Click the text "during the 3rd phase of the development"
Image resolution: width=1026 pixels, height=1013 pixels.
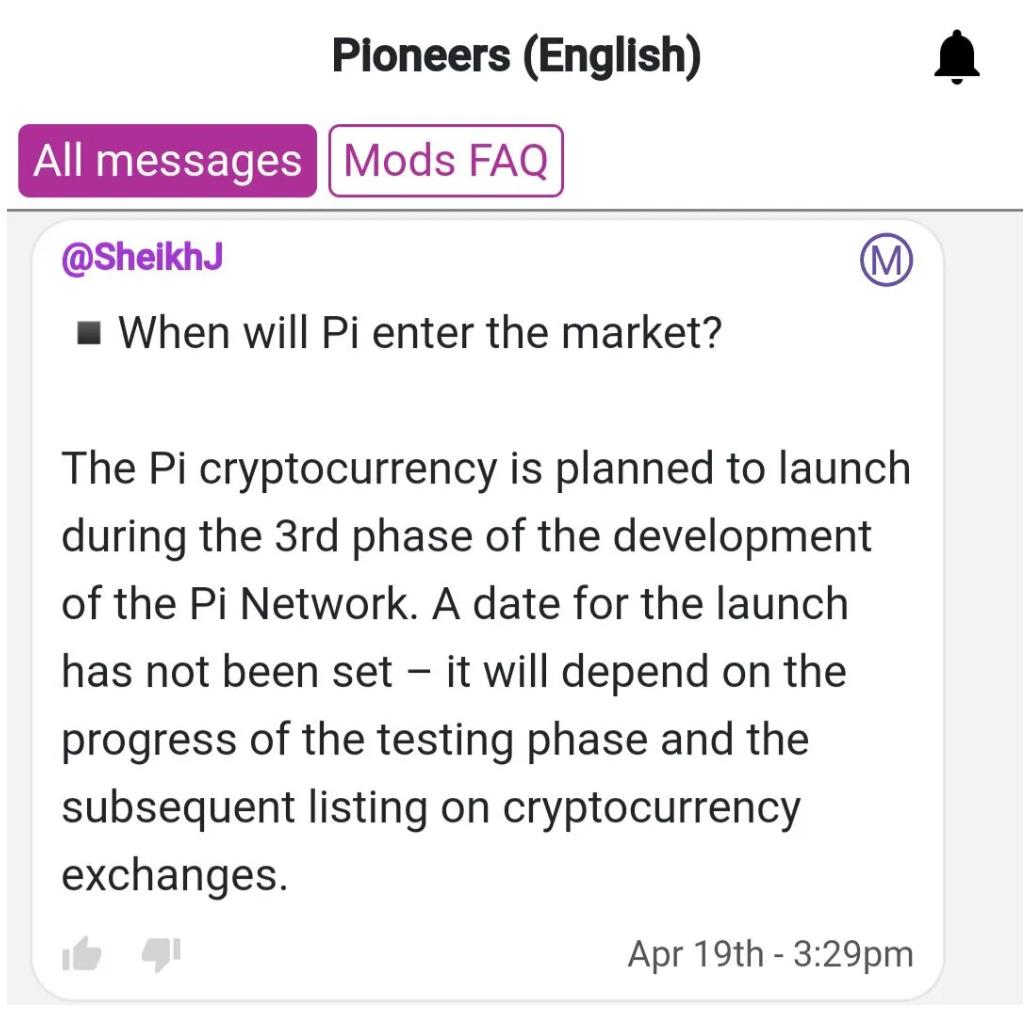click(467, 537)
